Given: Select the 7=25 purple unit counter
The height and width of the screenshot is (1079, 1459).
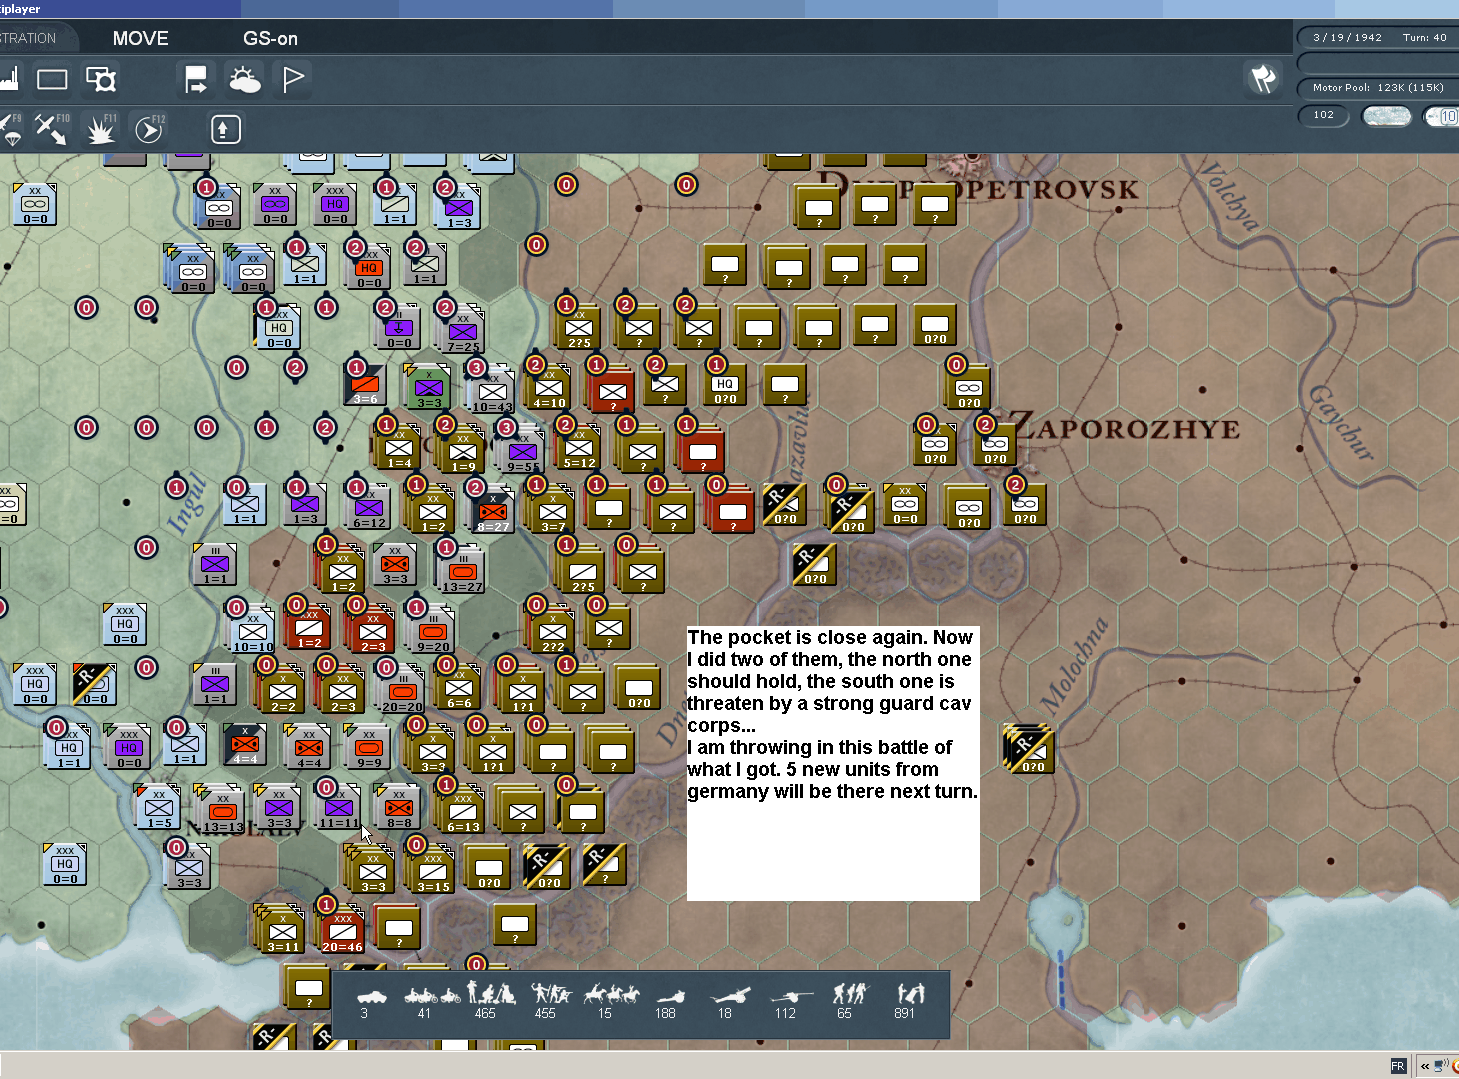Looking at the screenshot, I should pyautogui.click(x=462, y=331).
